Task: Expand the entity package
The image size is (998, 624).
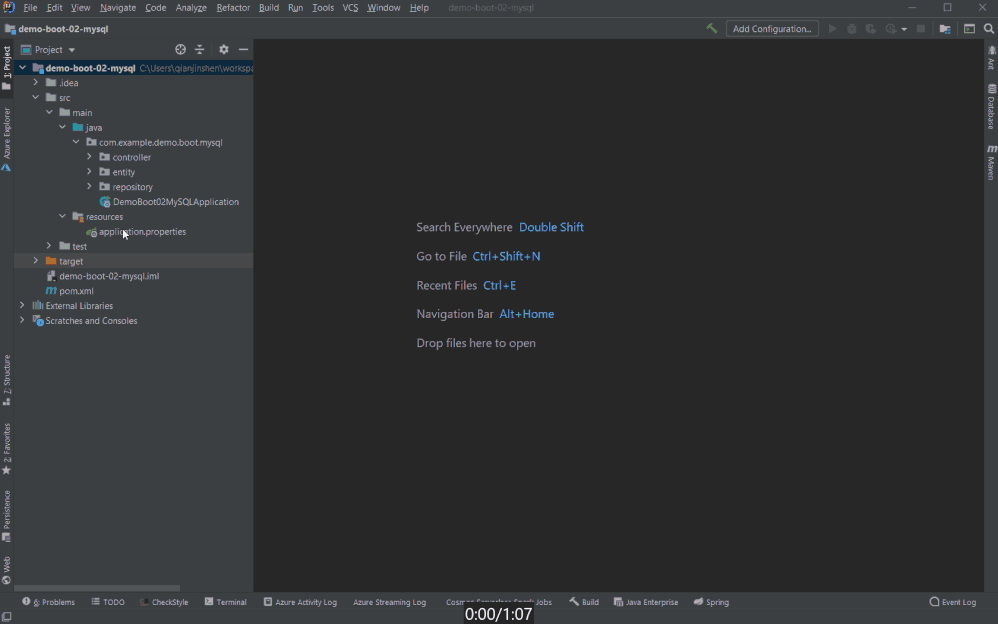Action: (89, 172)
